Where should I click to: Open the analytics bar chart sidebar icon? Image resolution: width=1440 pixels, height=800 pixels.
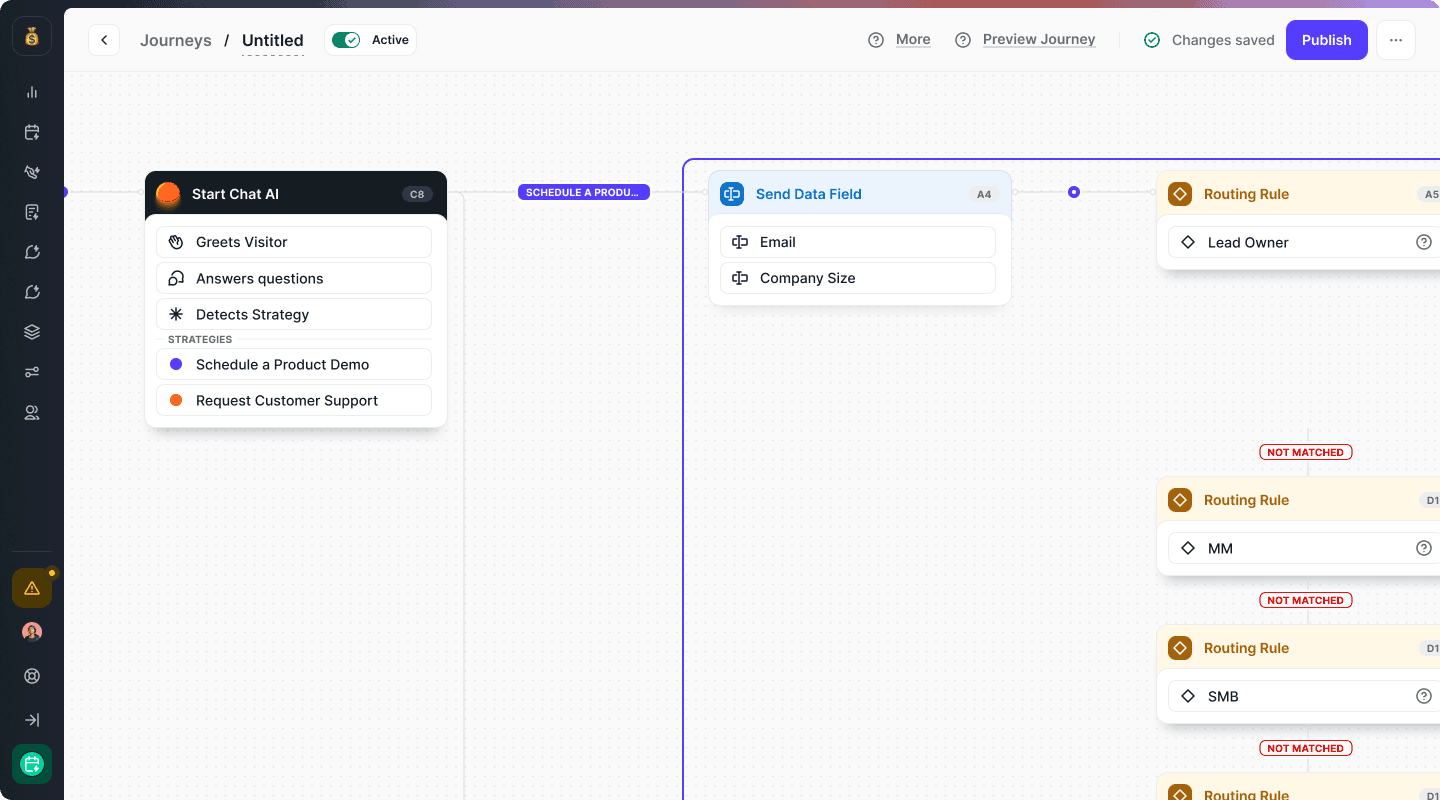click(31, 92)
